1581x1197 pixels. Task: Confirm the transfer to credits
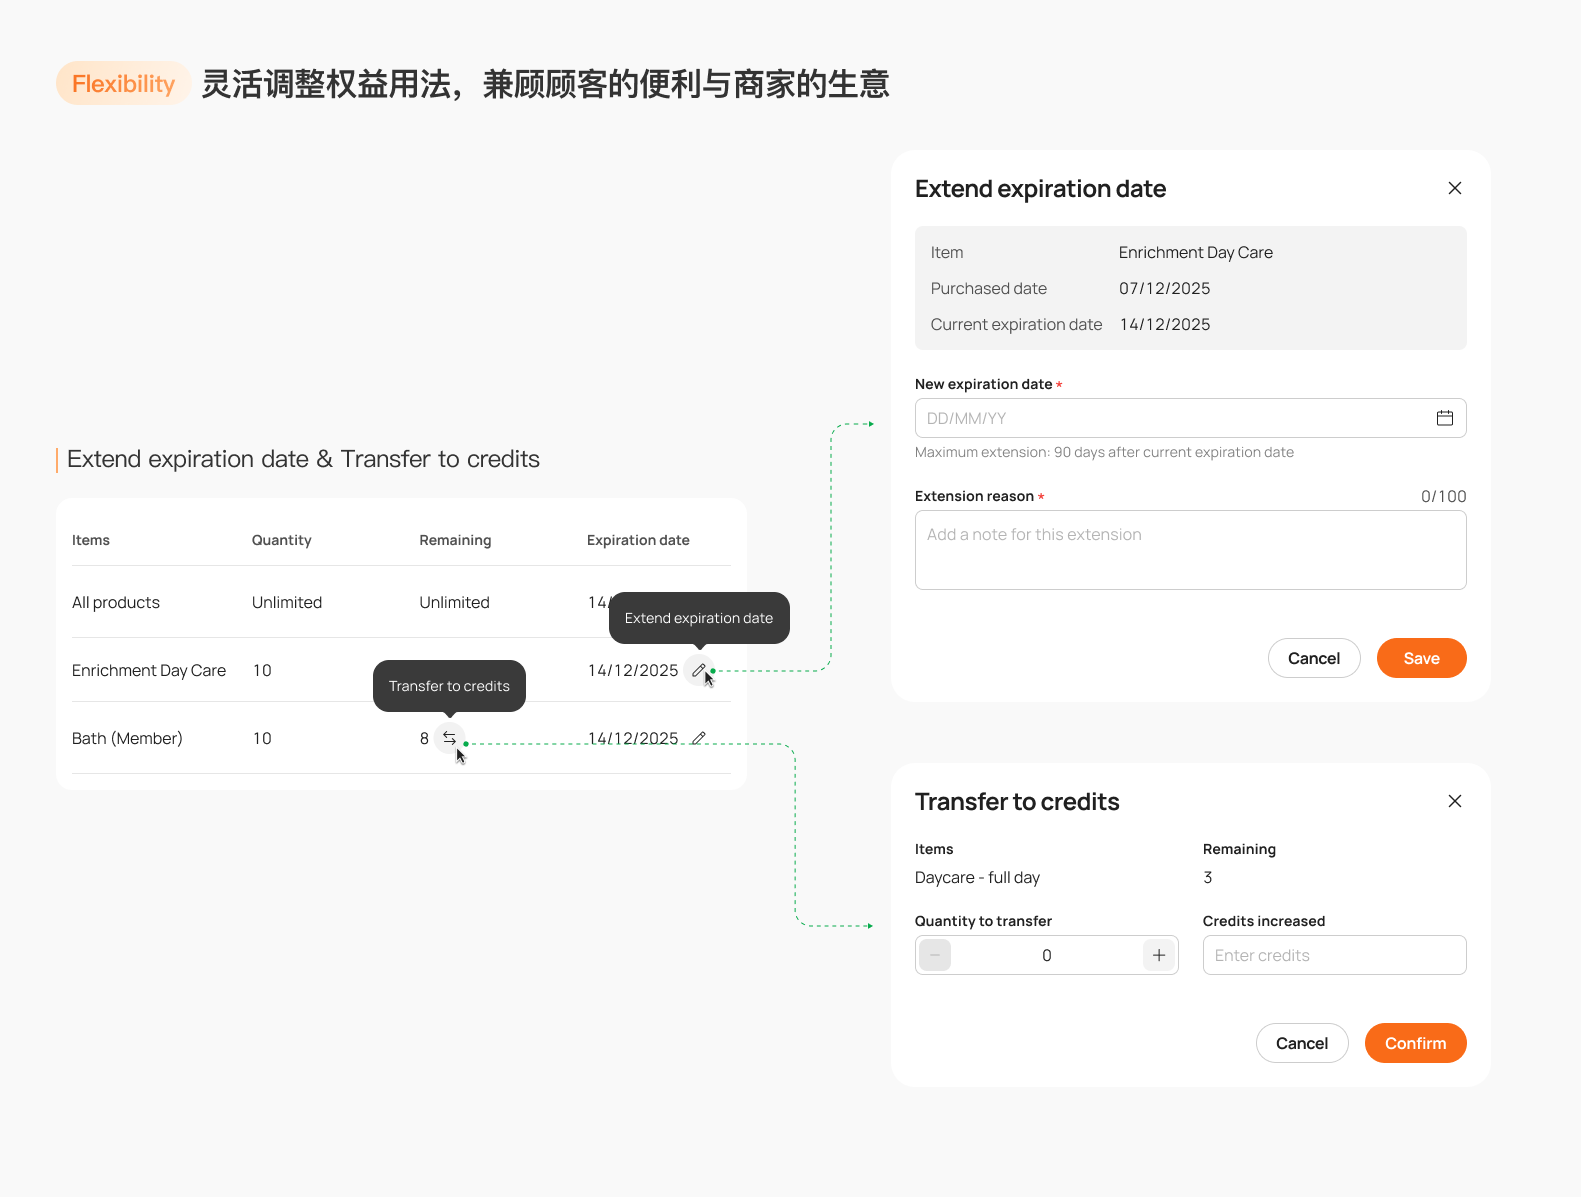[x=1415, y=1043]
